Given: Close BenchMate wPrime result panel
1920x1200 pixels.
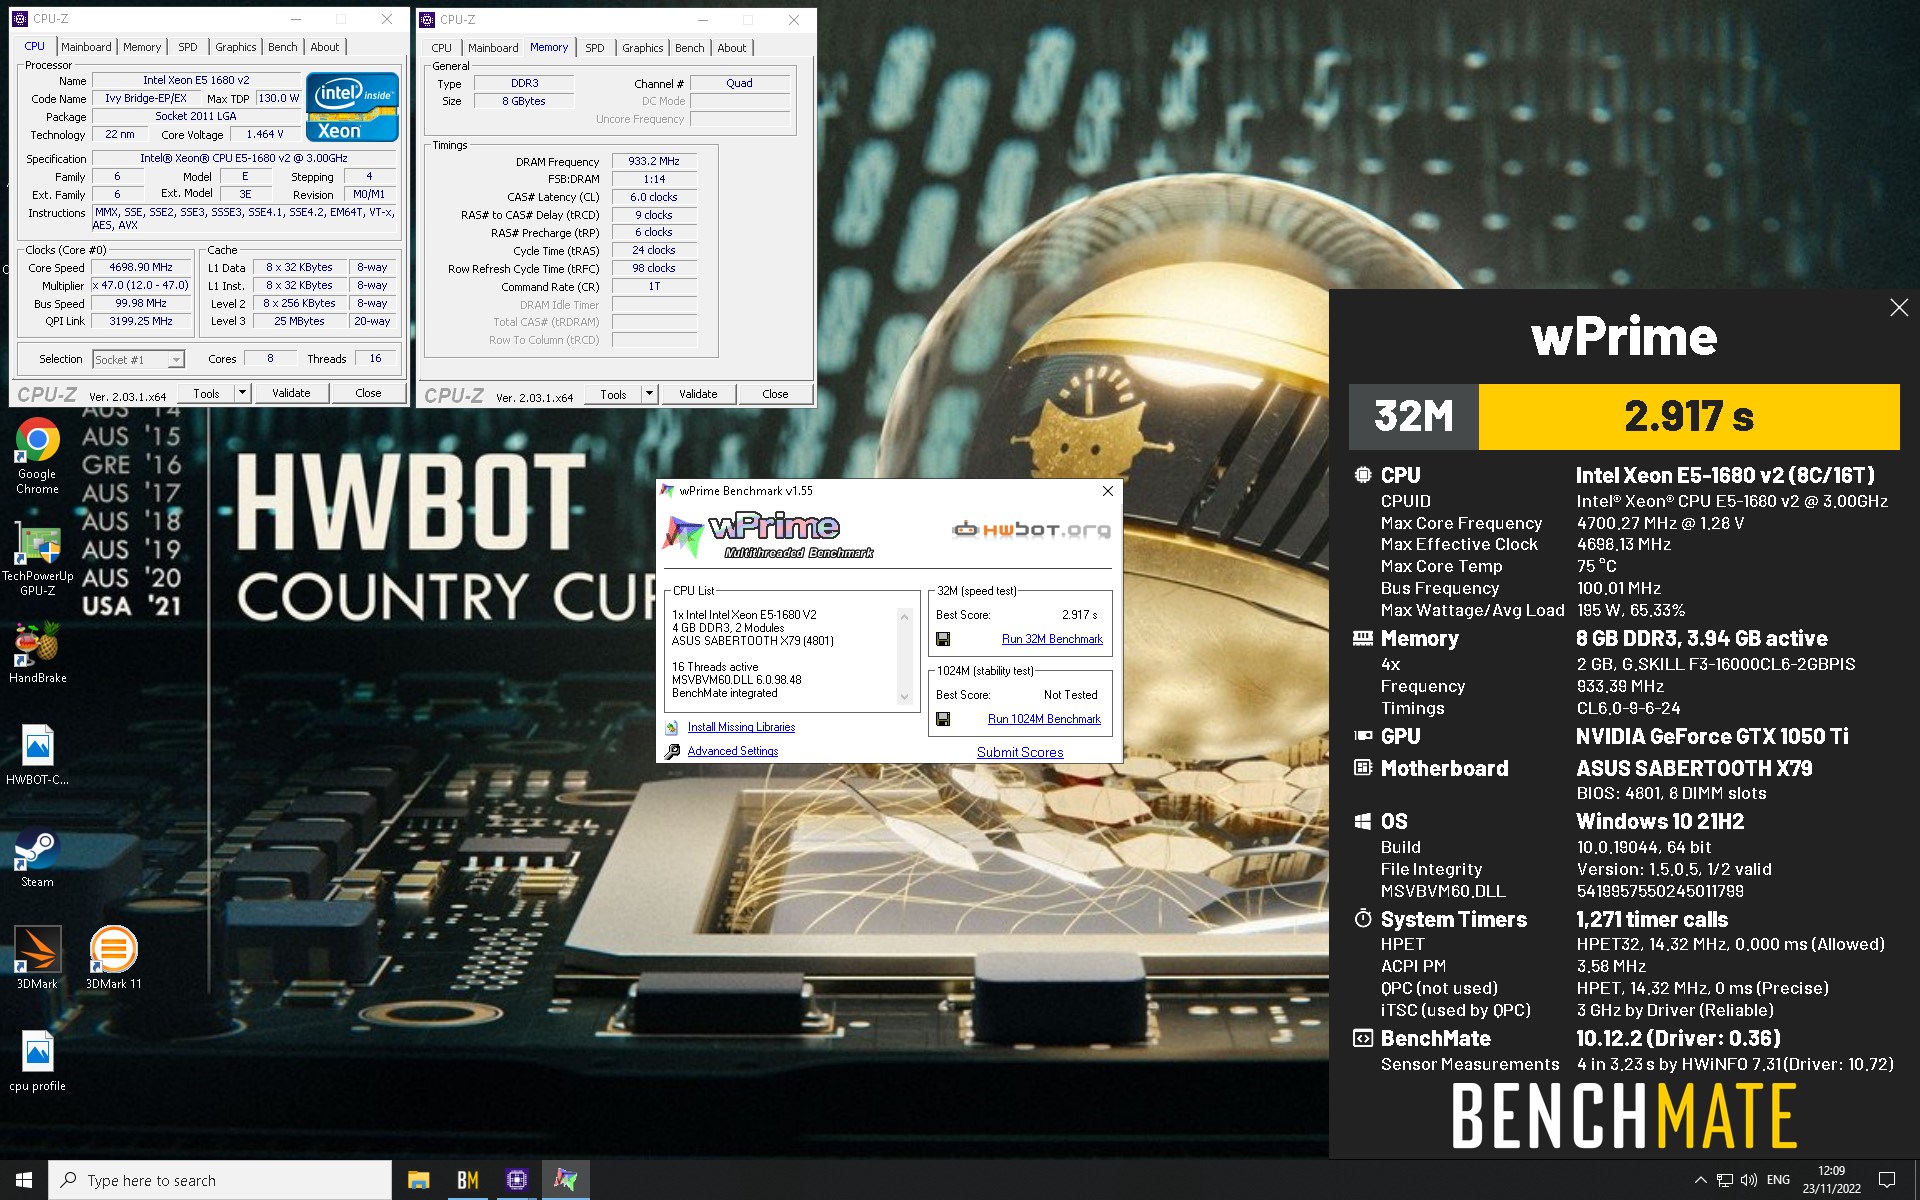Looking at the screenshot, I should 1899,308.
